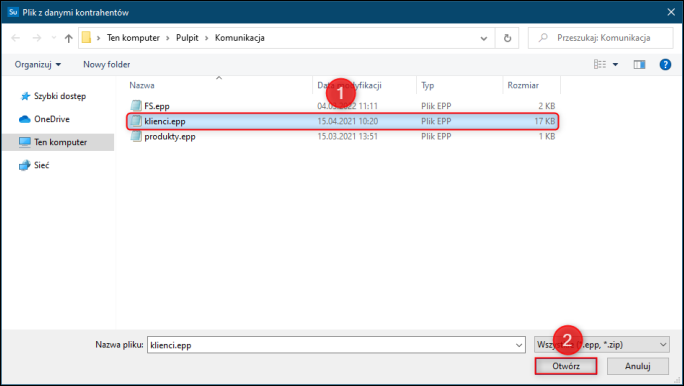
Task: Open the file type filter combo box
Action: tap(602, 345)
